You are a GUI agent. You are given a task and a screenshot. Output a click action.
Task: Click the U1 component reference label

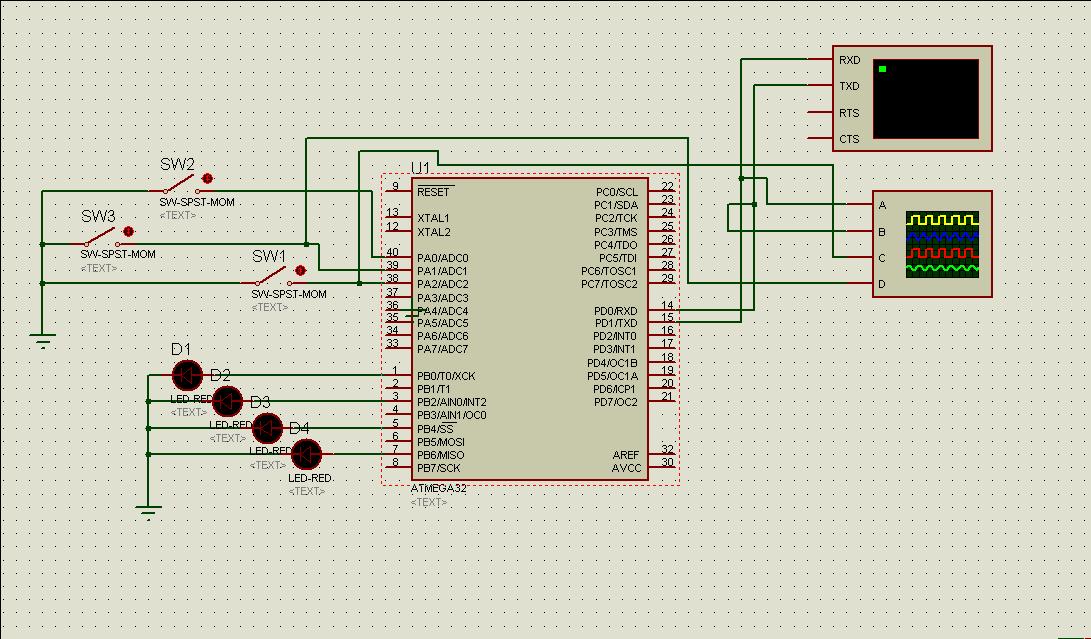click(x=421, y=167)
